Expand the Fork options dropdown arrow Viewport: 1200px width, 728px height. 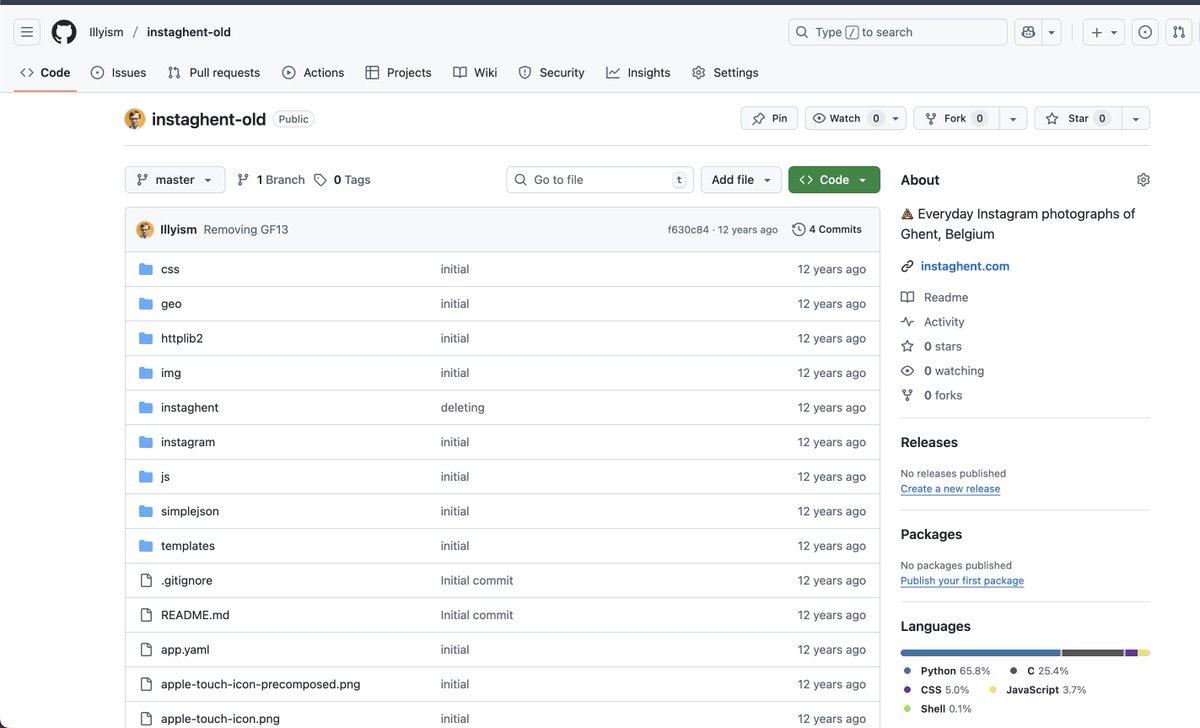pyautogui.click(x=1013, y=118)
